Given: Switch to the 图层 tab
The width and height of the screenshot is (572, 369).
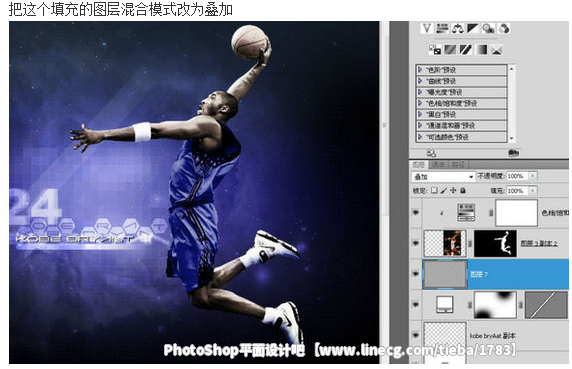Looking at the screenshot, I should pyautogui.click(x=419, y=165).
